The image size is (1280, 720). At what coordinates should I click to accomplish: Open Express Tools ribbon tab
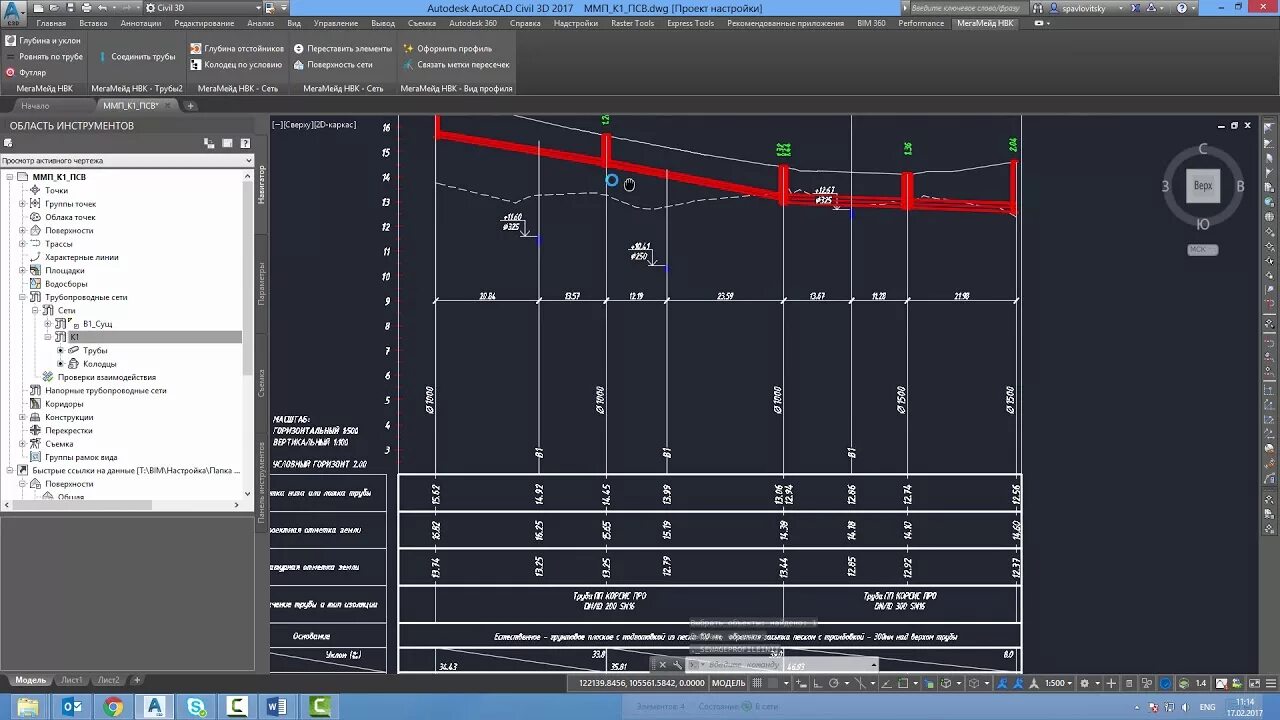[x=690, y=23]
